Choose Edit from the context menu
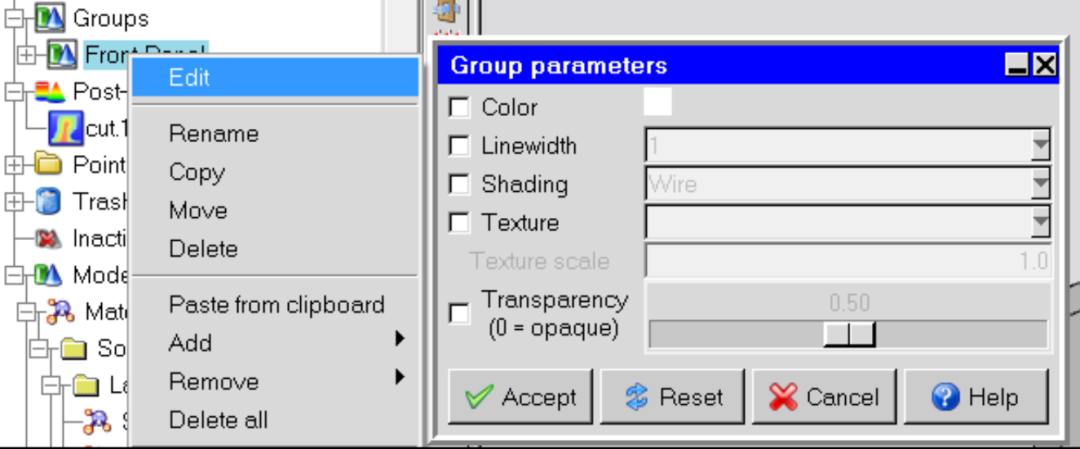This screenshot has width=1080, height=449. 275,77
